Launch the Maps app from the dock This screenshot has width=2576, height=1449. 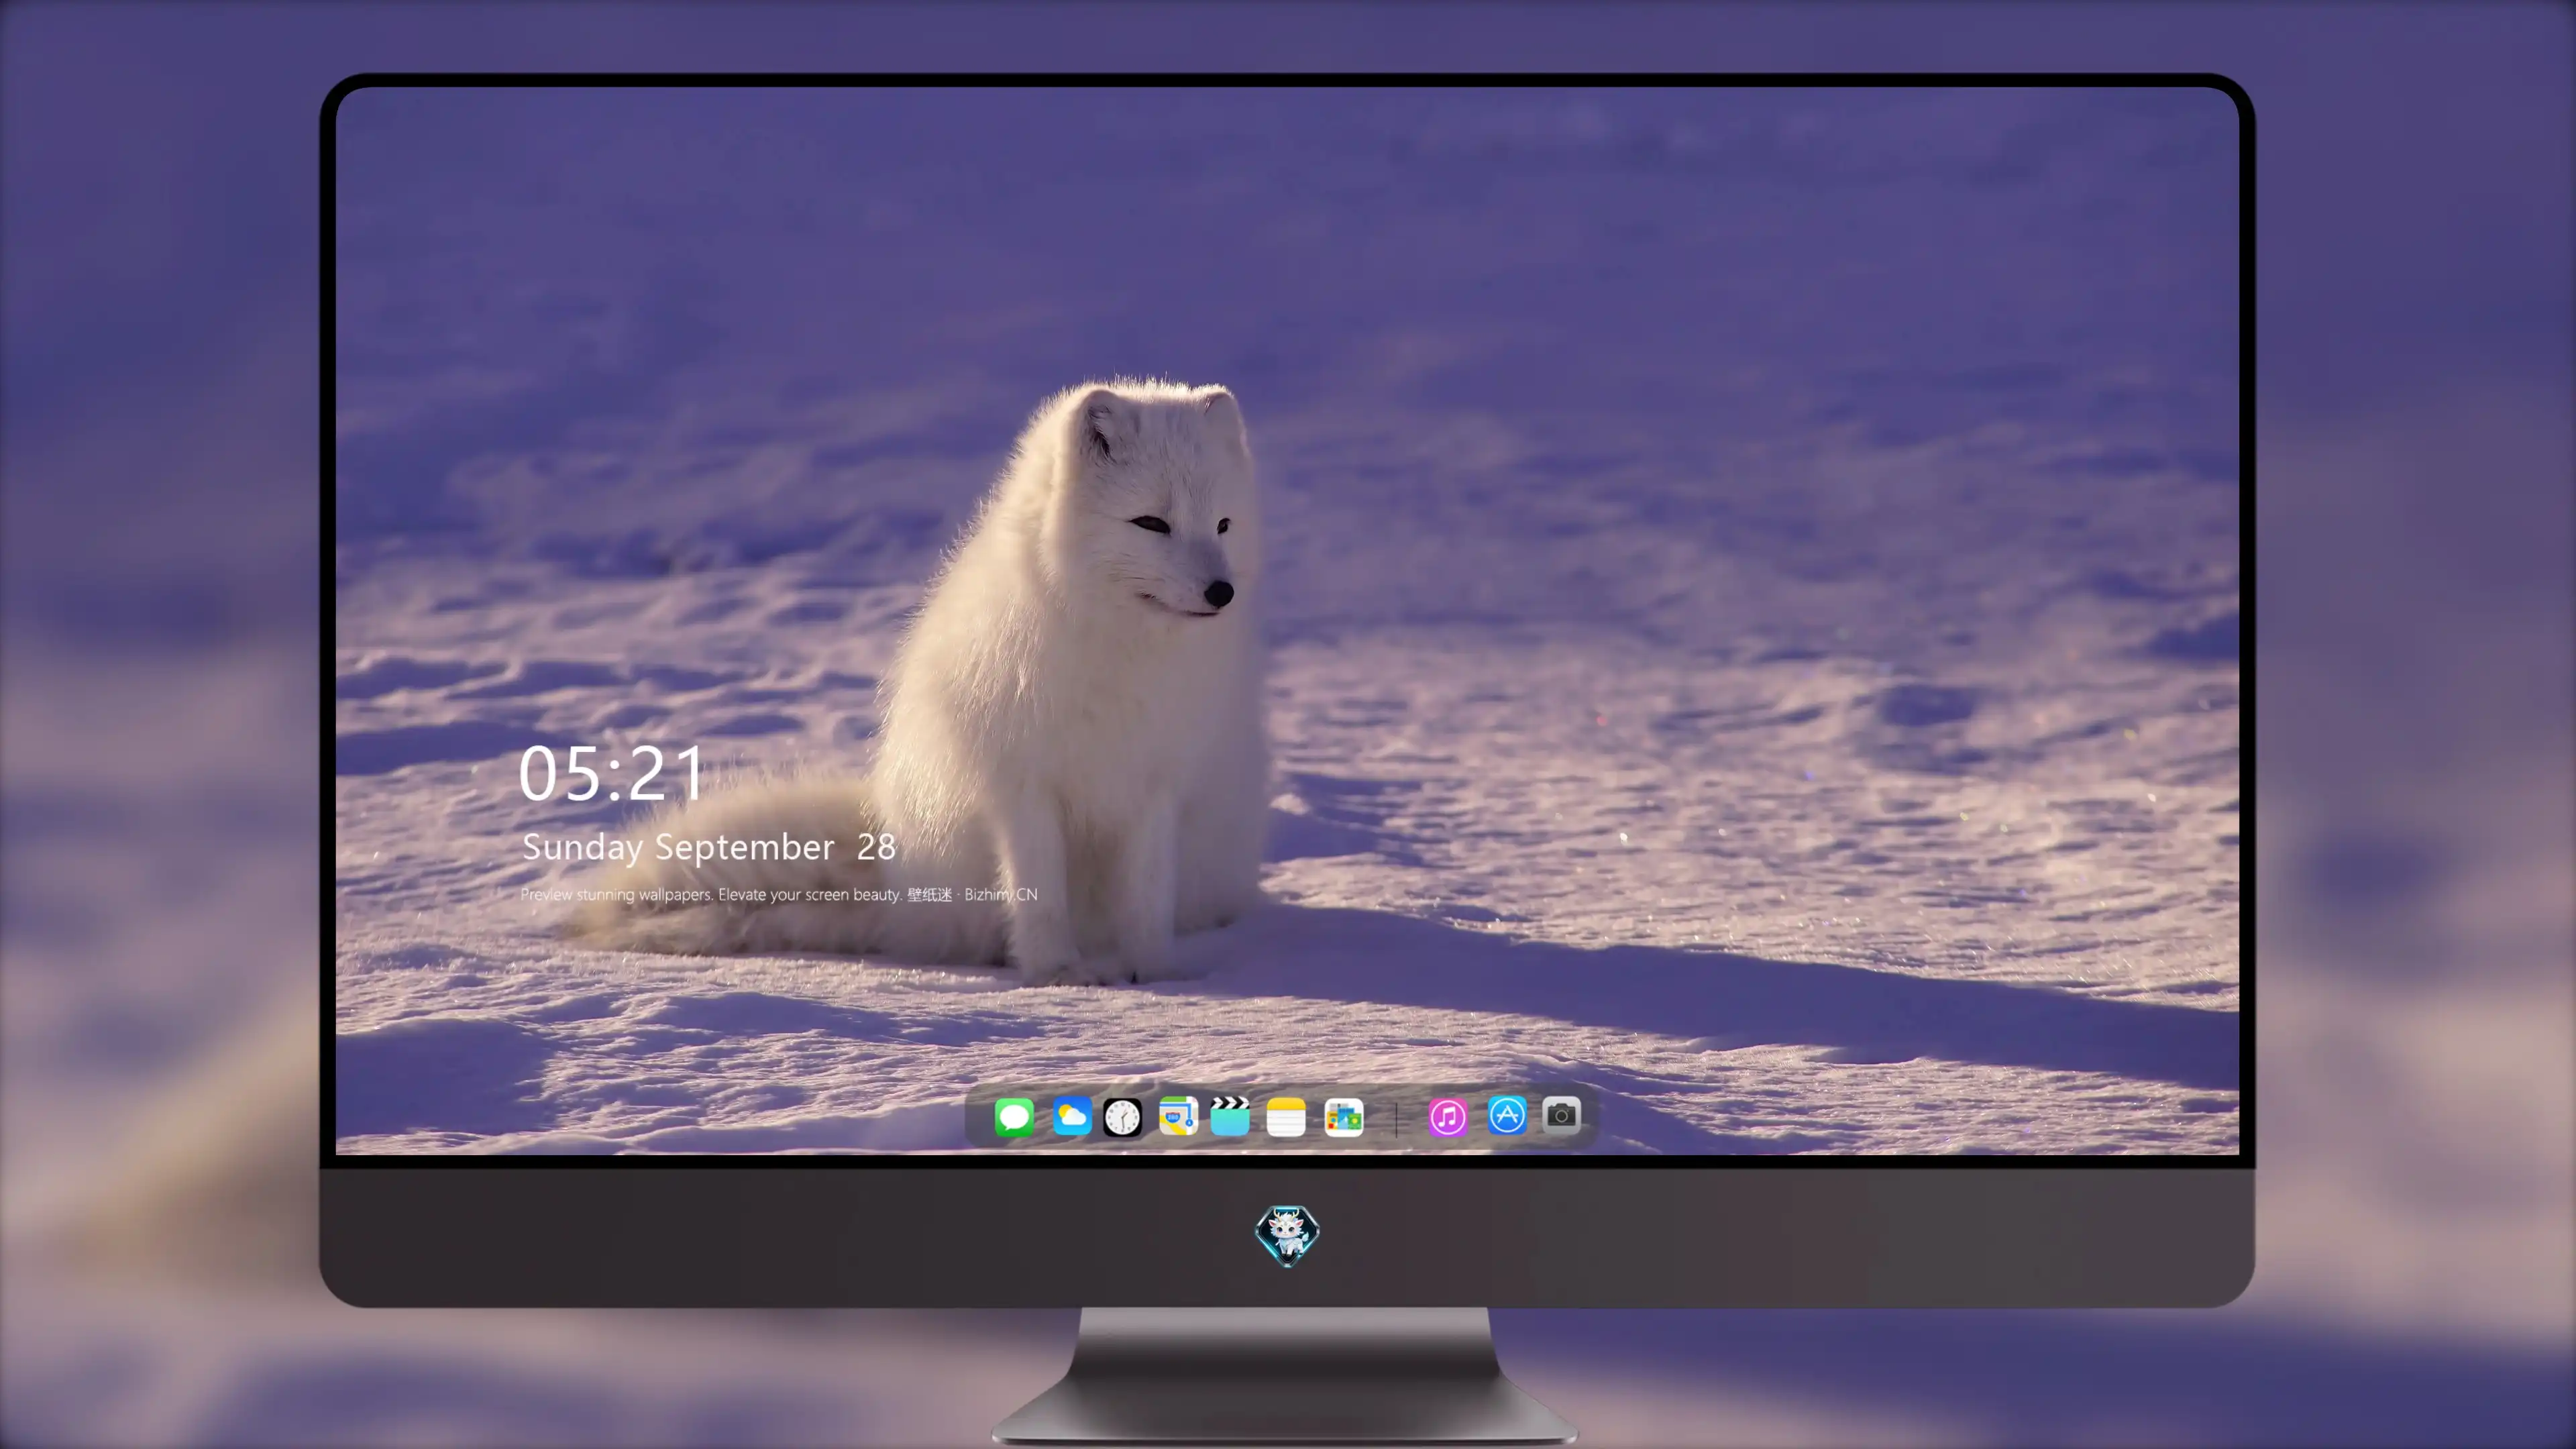coord(1178,1116)
